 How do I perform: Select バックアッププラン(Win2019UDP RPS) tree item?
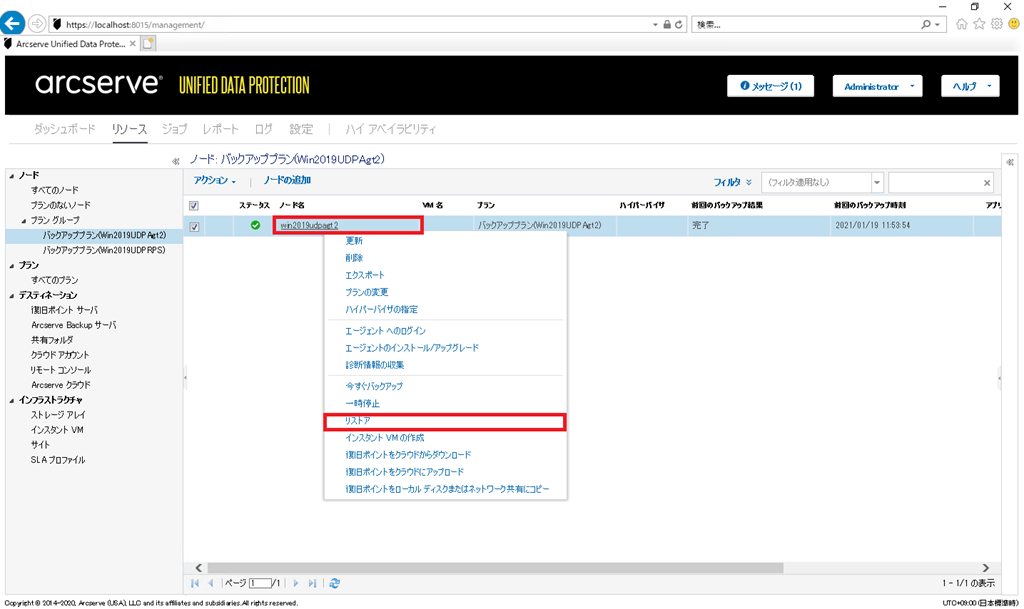click(104, 251)
